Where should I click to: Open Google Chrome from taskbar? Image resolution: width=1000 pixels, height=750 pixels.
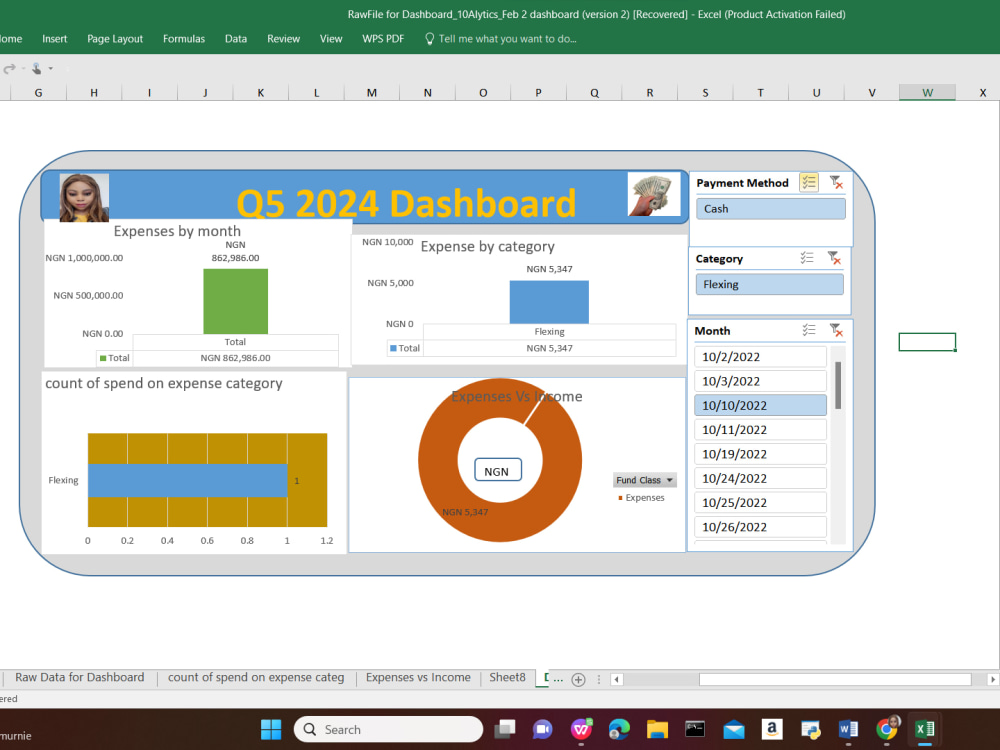886,729
